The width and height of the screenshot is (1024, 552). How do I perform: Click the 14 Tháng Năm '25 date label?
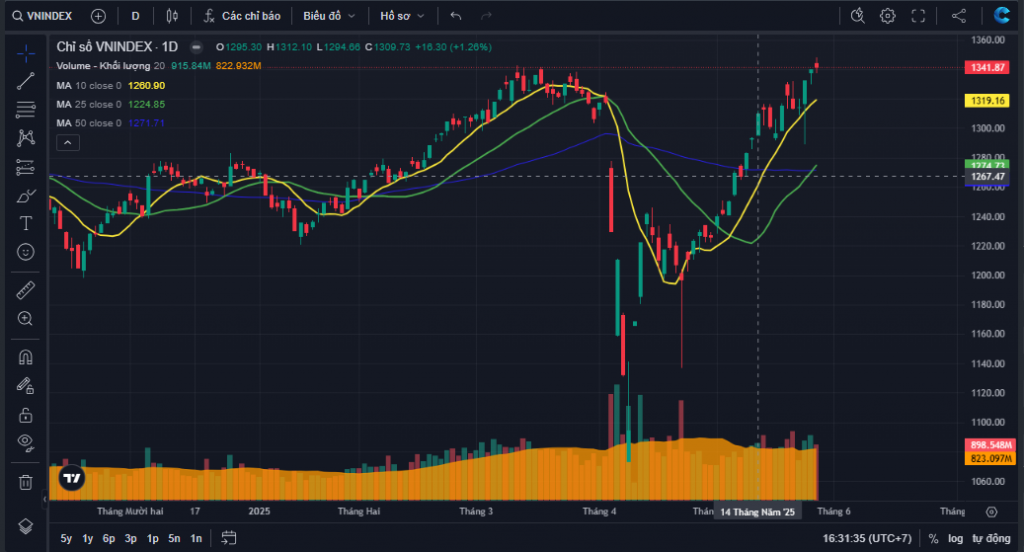click(x=758, y=512)
